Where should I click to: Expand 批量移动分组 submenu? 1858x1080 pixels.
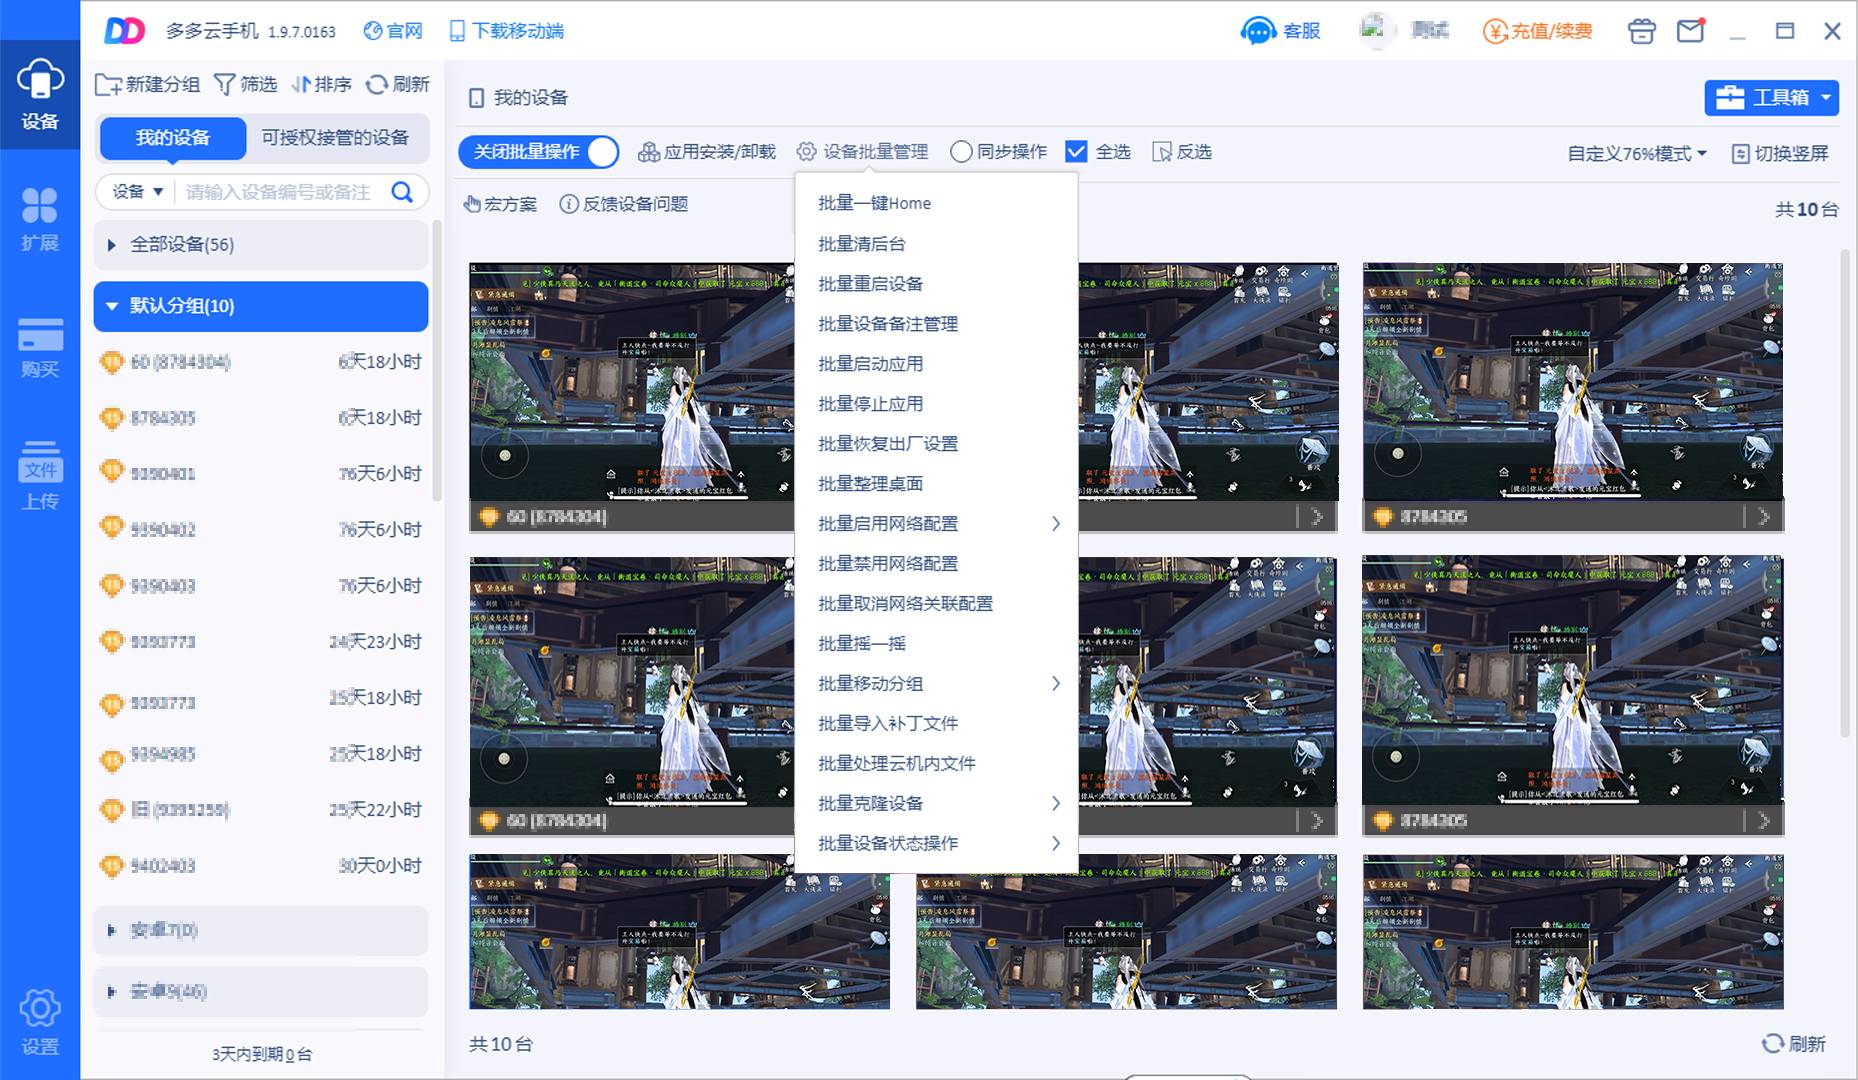[x=936, y=684]
